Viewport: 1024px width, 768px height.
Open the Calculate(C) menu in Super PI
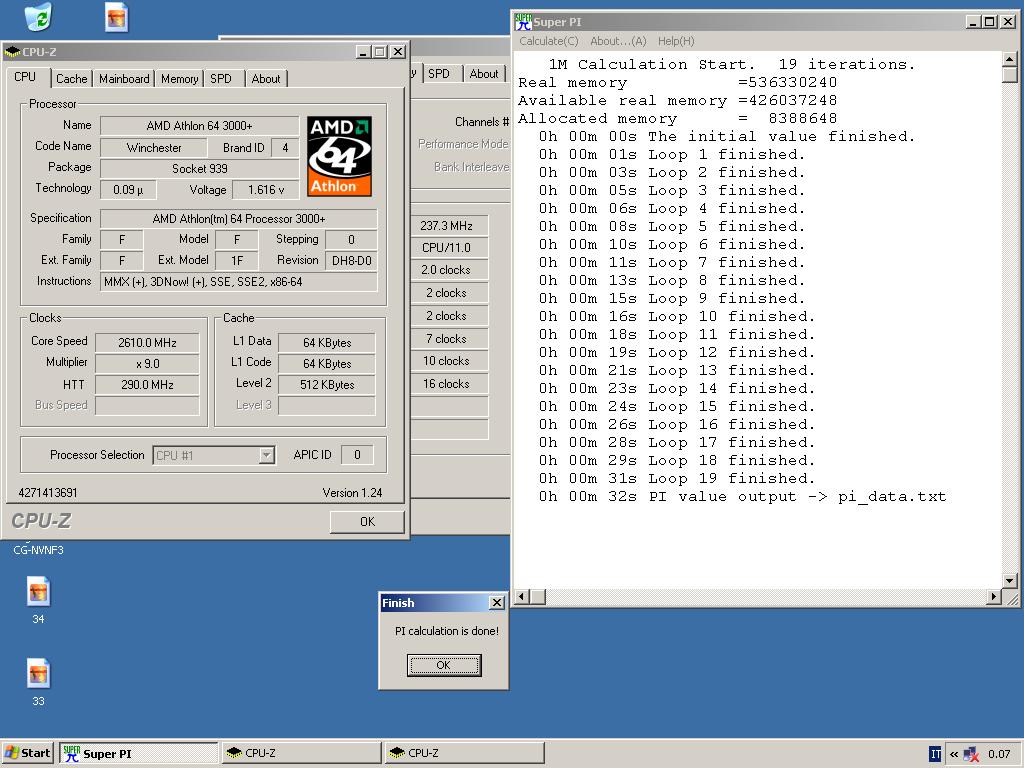pyautogui.click(x=549, y=41)
